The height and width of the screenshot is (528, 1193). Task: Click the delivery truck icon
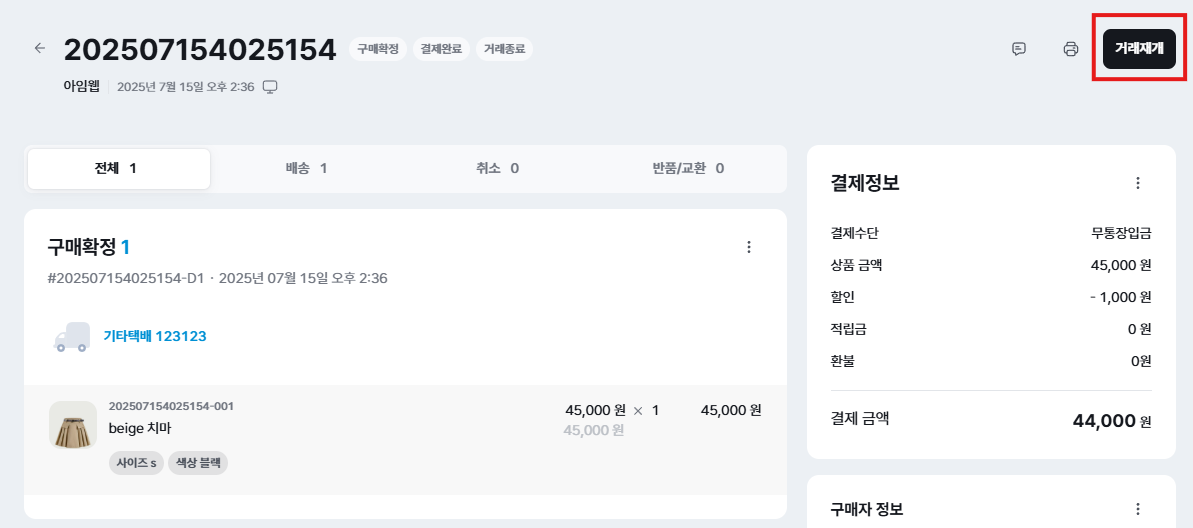pos(71,337)
